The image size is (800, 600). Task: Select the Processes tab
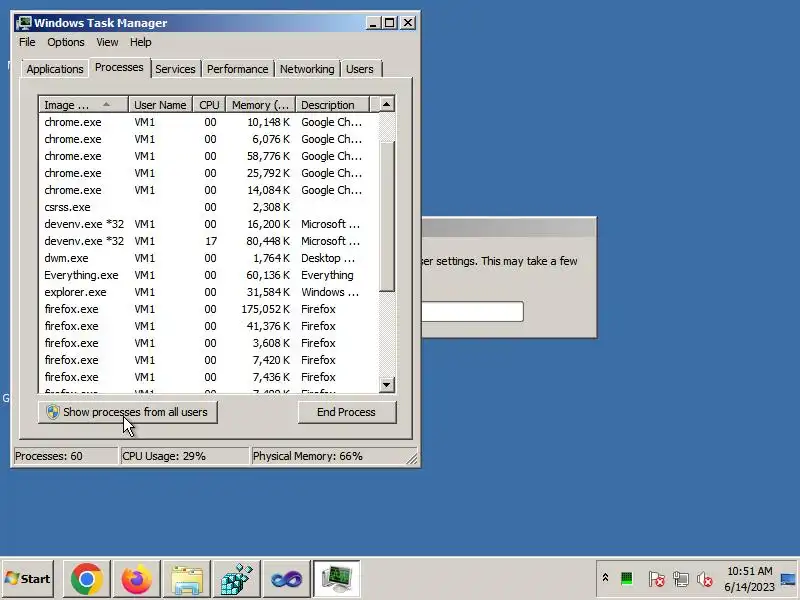click(119, 67)
